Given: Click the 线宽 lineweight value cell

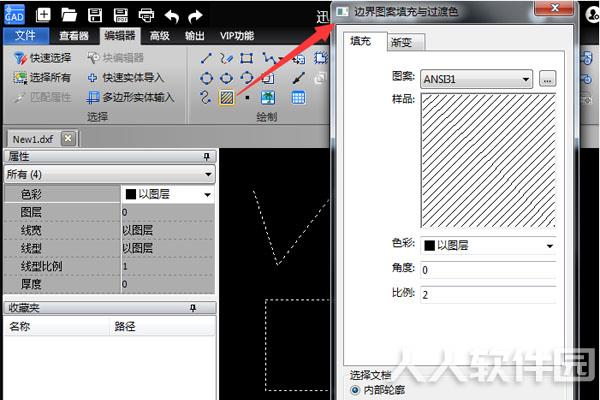Looking at the screenshot, I should pyautogui.click(x=167, y=230).
